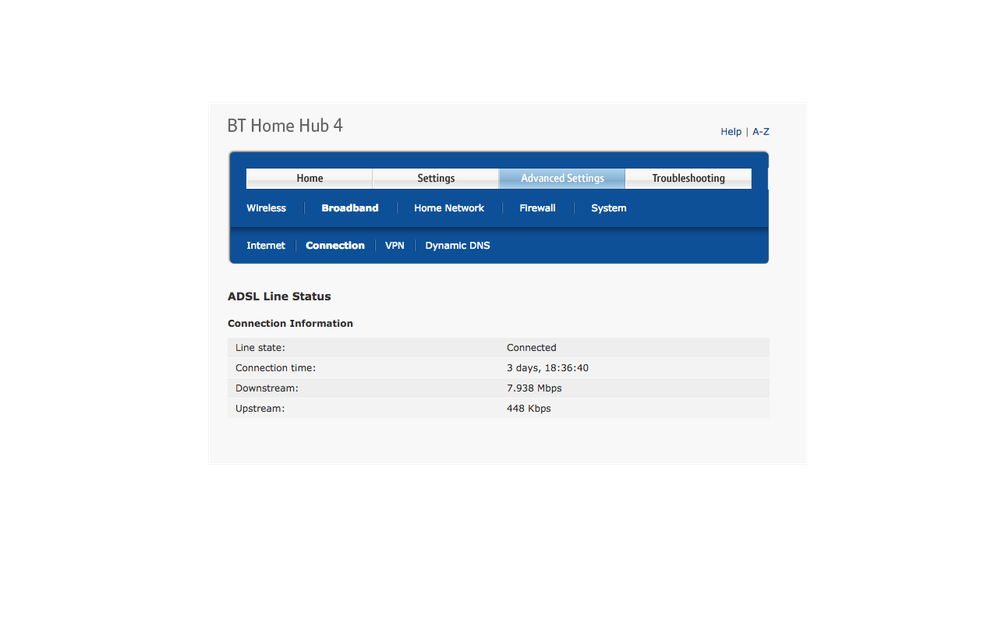This screenshot has height=624, width=998.
Task: Go to Firewall settings
Action: pos(537,208)
